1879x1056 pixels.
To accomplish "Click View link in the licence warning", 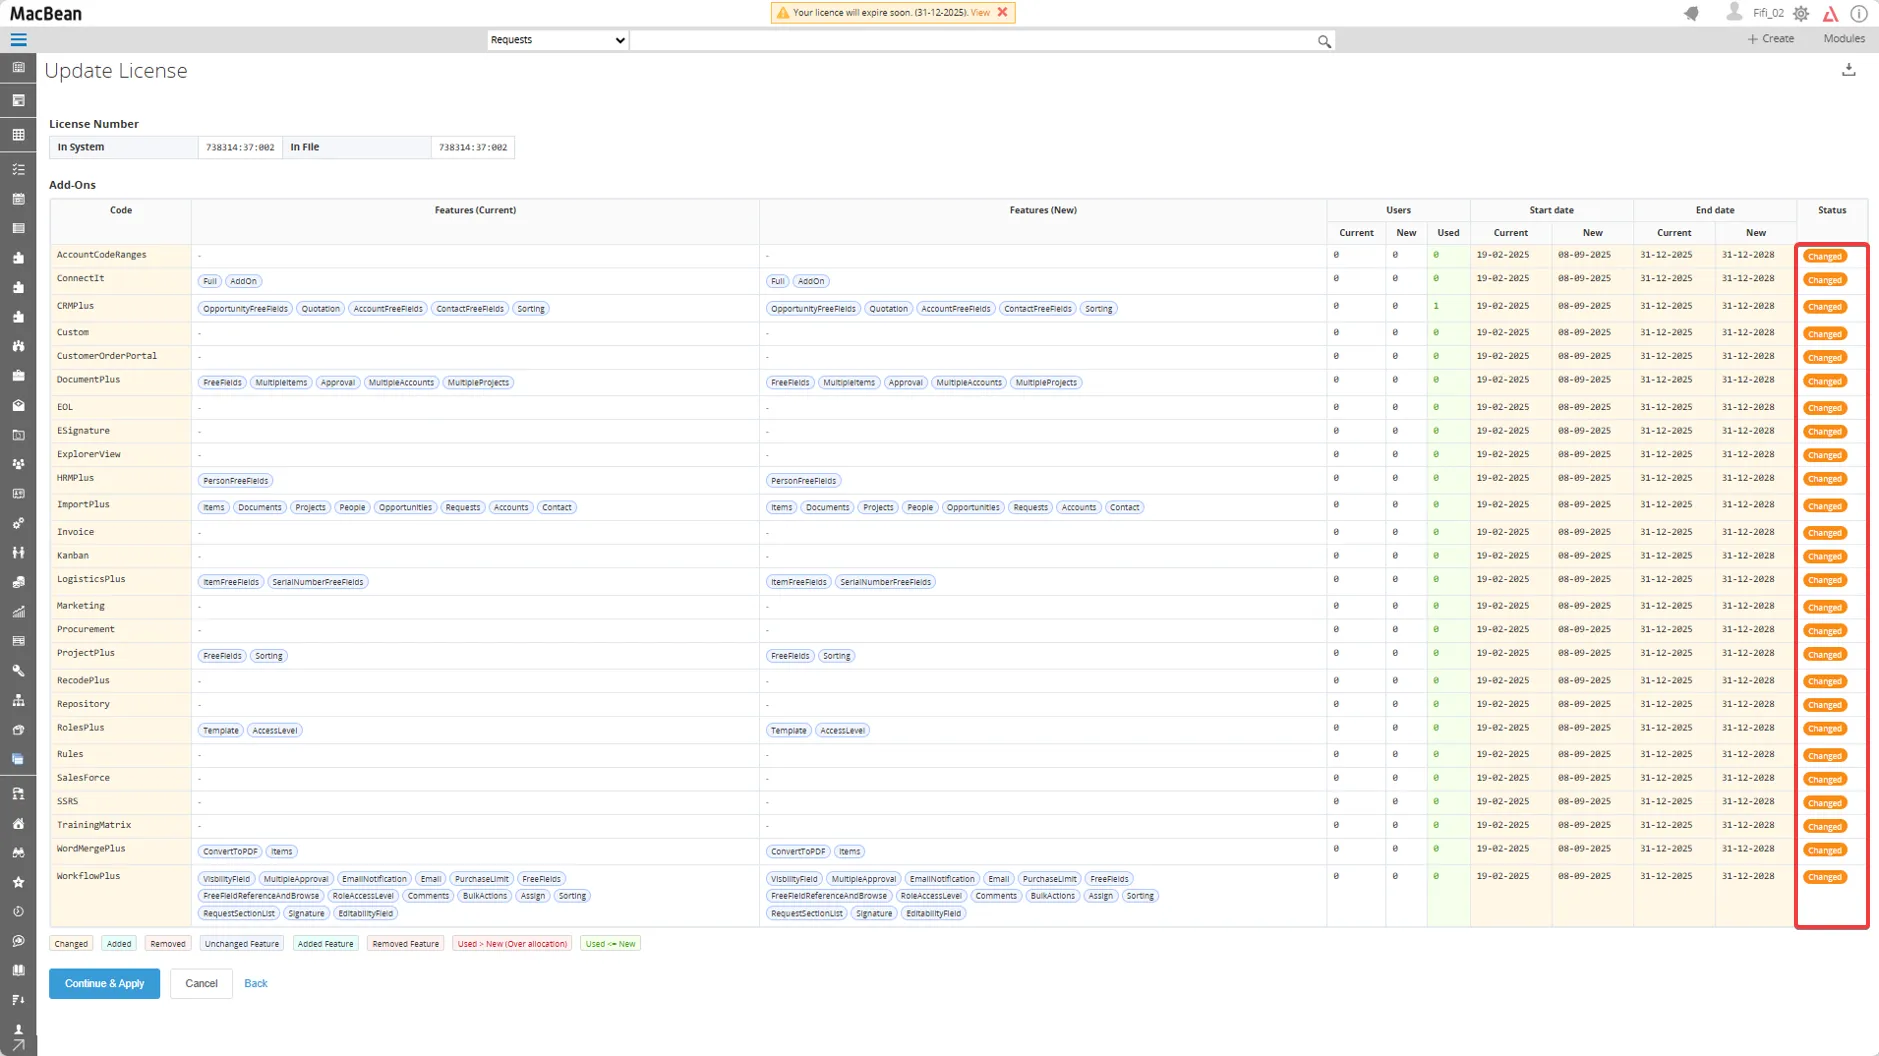I will [x=980, y=12].
